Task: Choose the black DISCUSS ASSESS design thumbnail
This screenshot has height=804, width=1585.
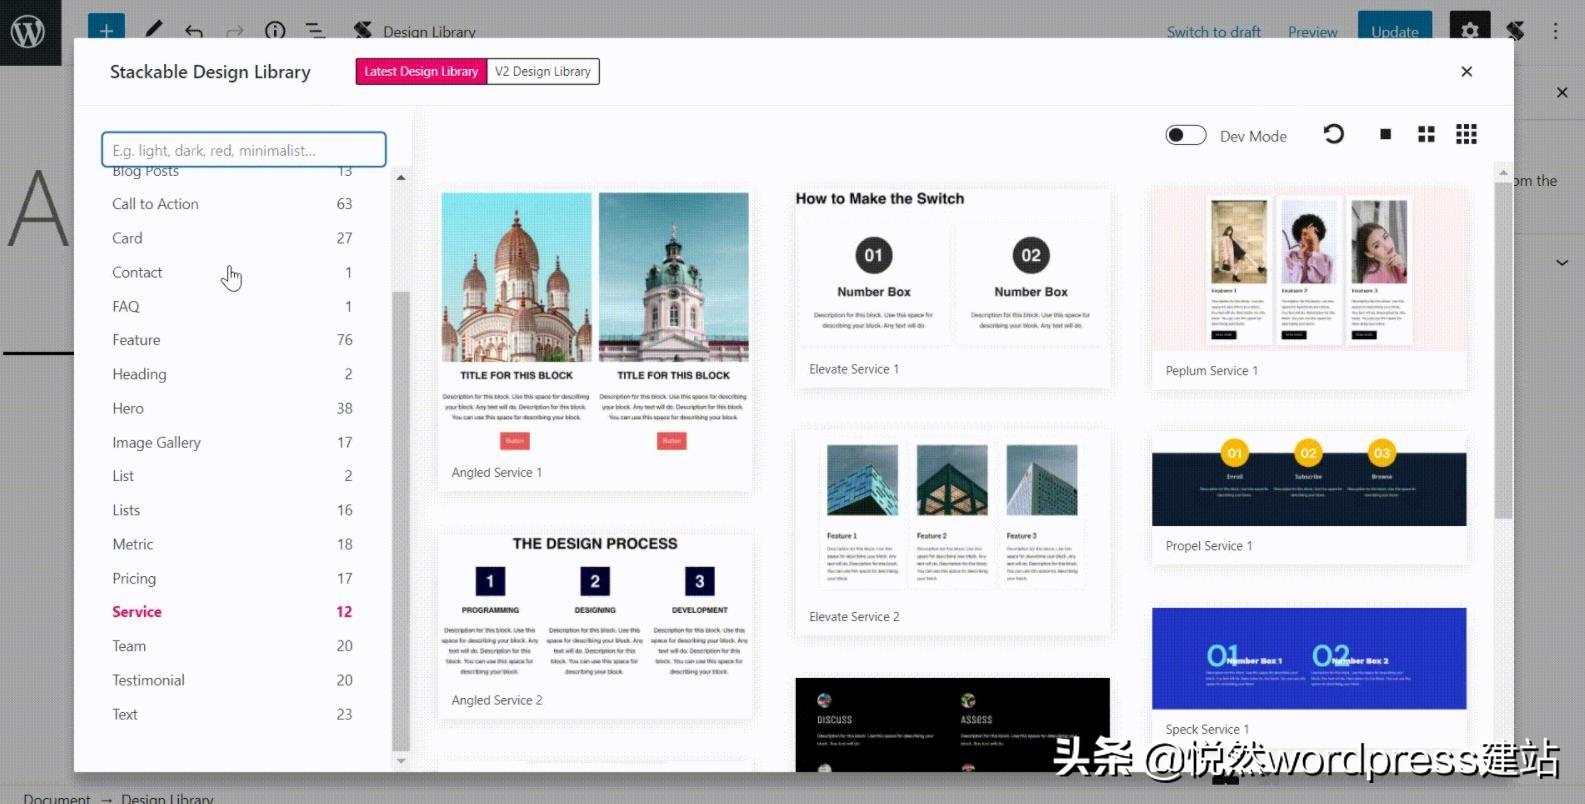Action: [952, 725]
